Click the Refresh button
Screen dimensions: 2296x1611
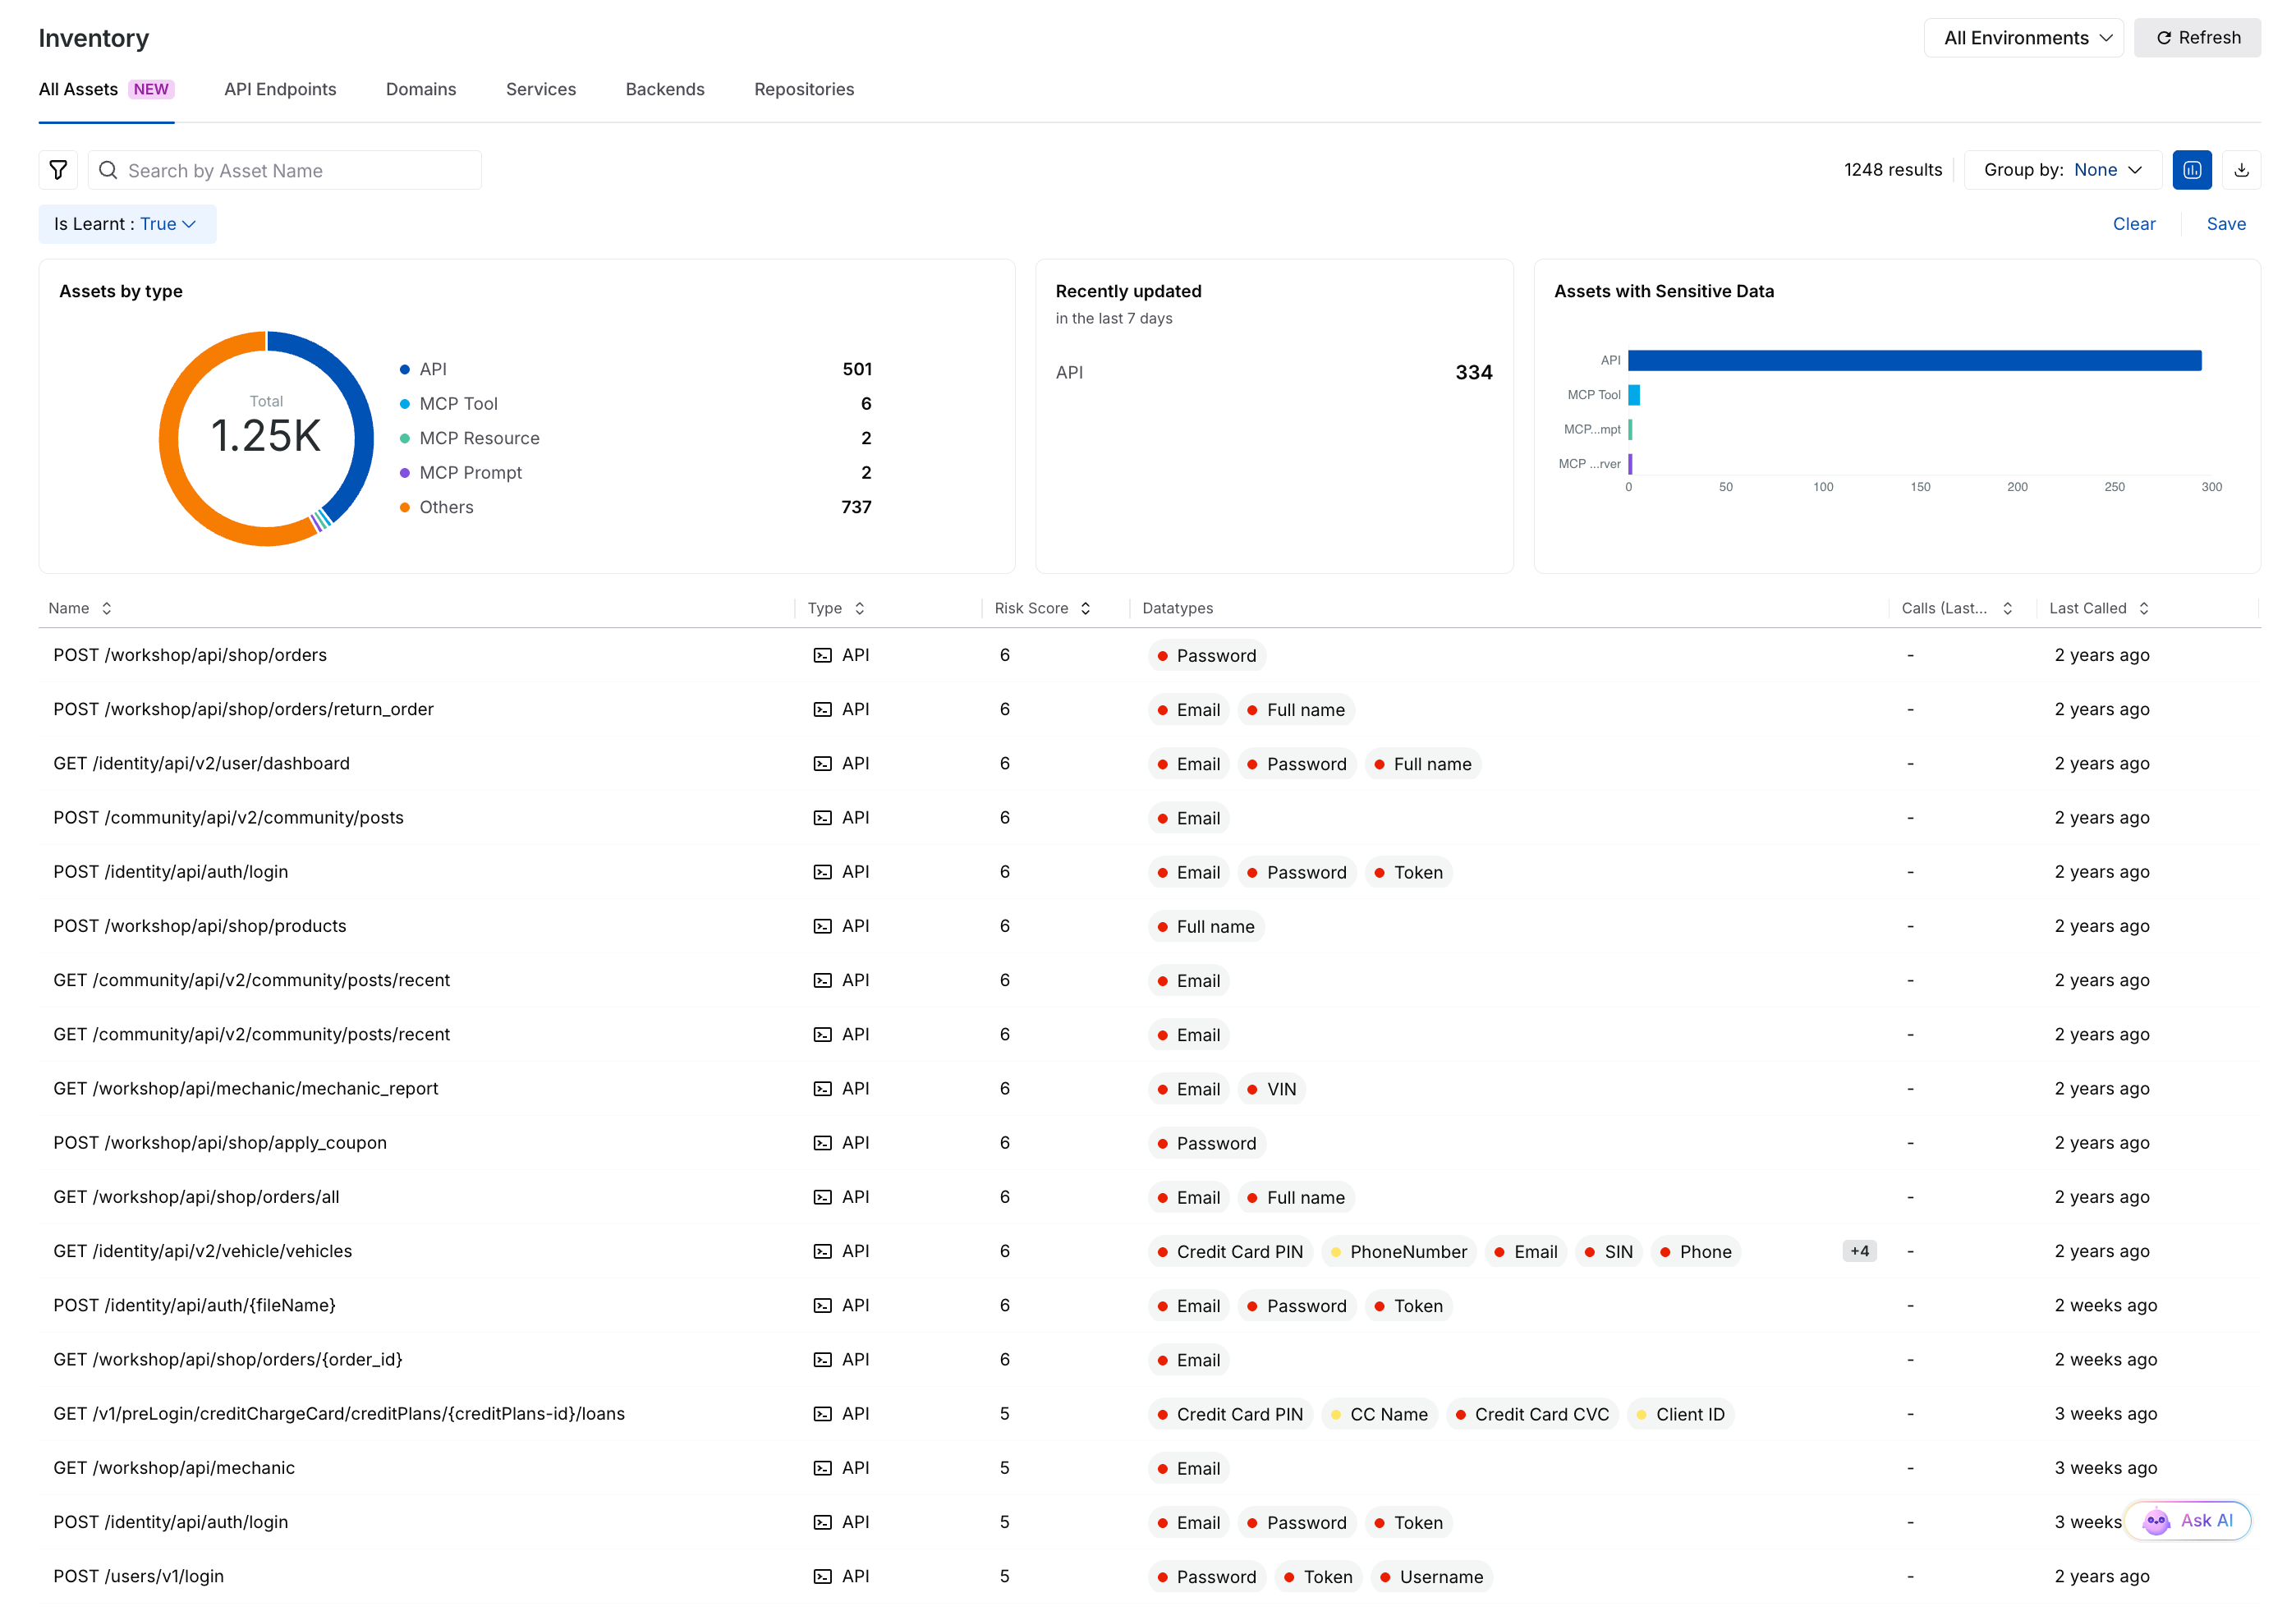[2197, 38]
